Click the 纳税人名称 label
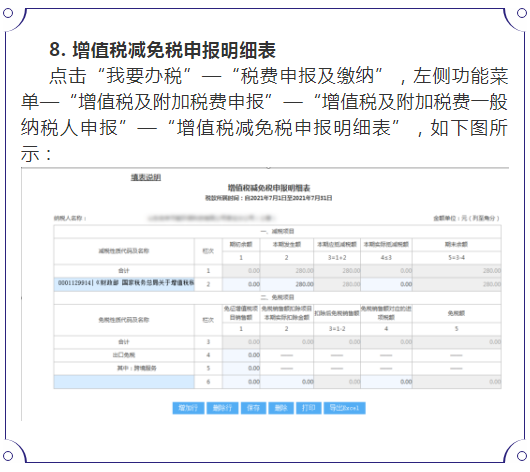The width and height of the screenshot is (530, 472). [70, 218]
